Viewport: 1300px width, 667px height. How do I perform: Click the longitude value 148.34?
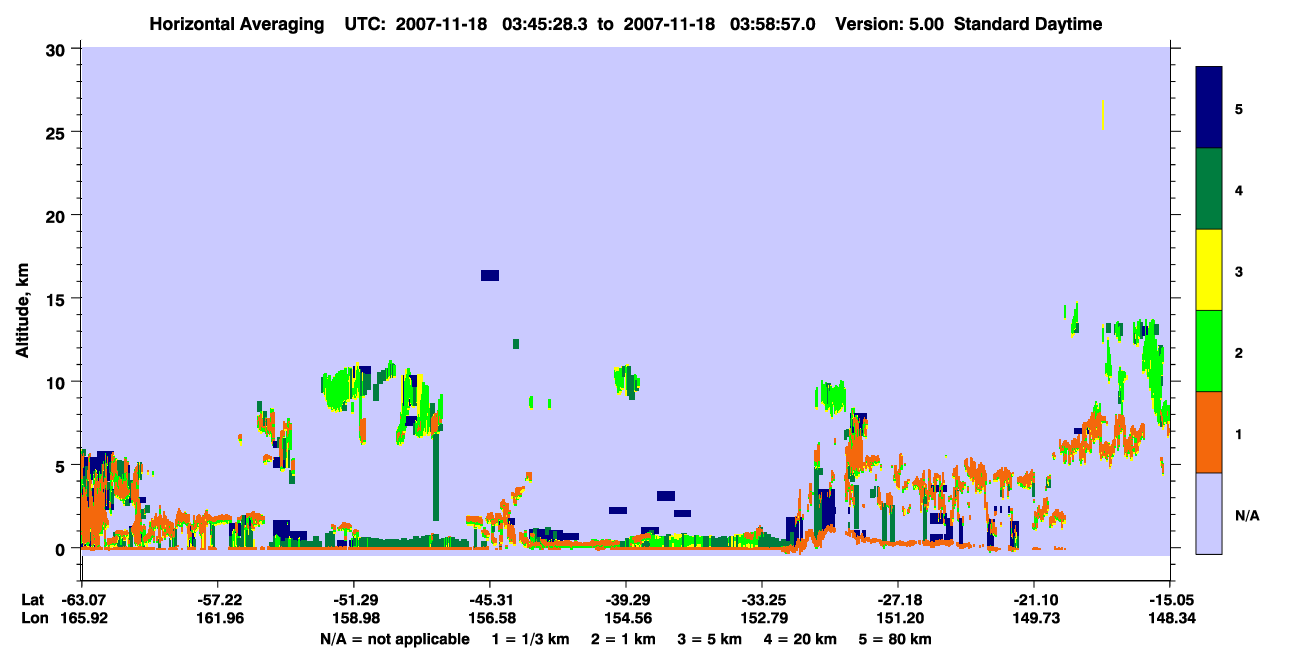coord(1170,618)
